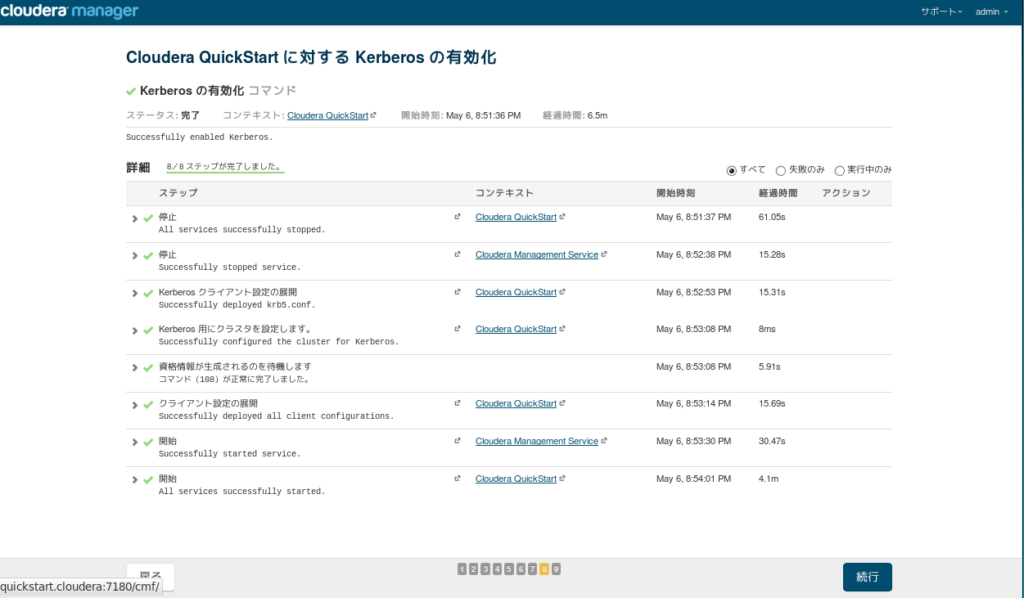Click green check icon next to Kerberos の有効化 heading
Image resolution: width=1024 pixels, height=598 pixels.
131,91
